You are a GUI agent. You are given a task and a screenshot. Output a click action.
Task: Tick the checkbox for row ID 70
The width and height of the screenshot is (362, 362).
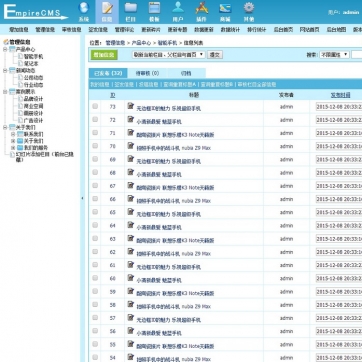point(95,146)
